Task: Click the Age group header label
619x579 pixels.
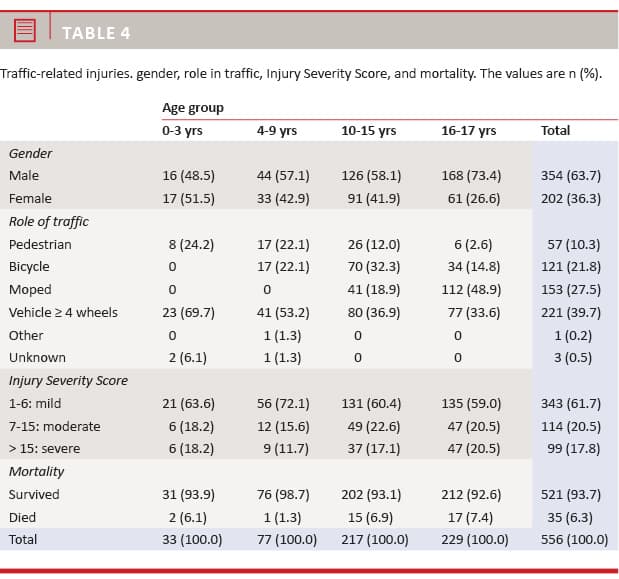Action: point(192,107)
